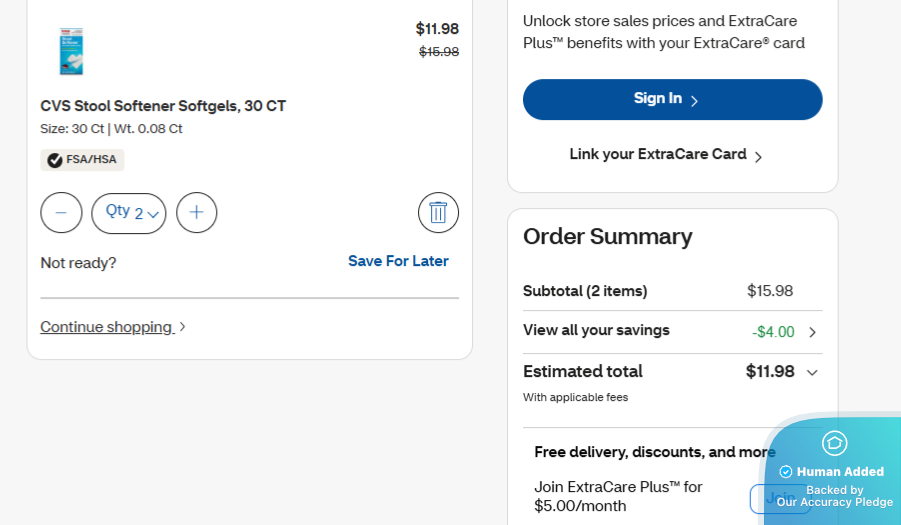Increase quantity with the plus button
This screenshot has width=901, height=525.
coord(196,213)
